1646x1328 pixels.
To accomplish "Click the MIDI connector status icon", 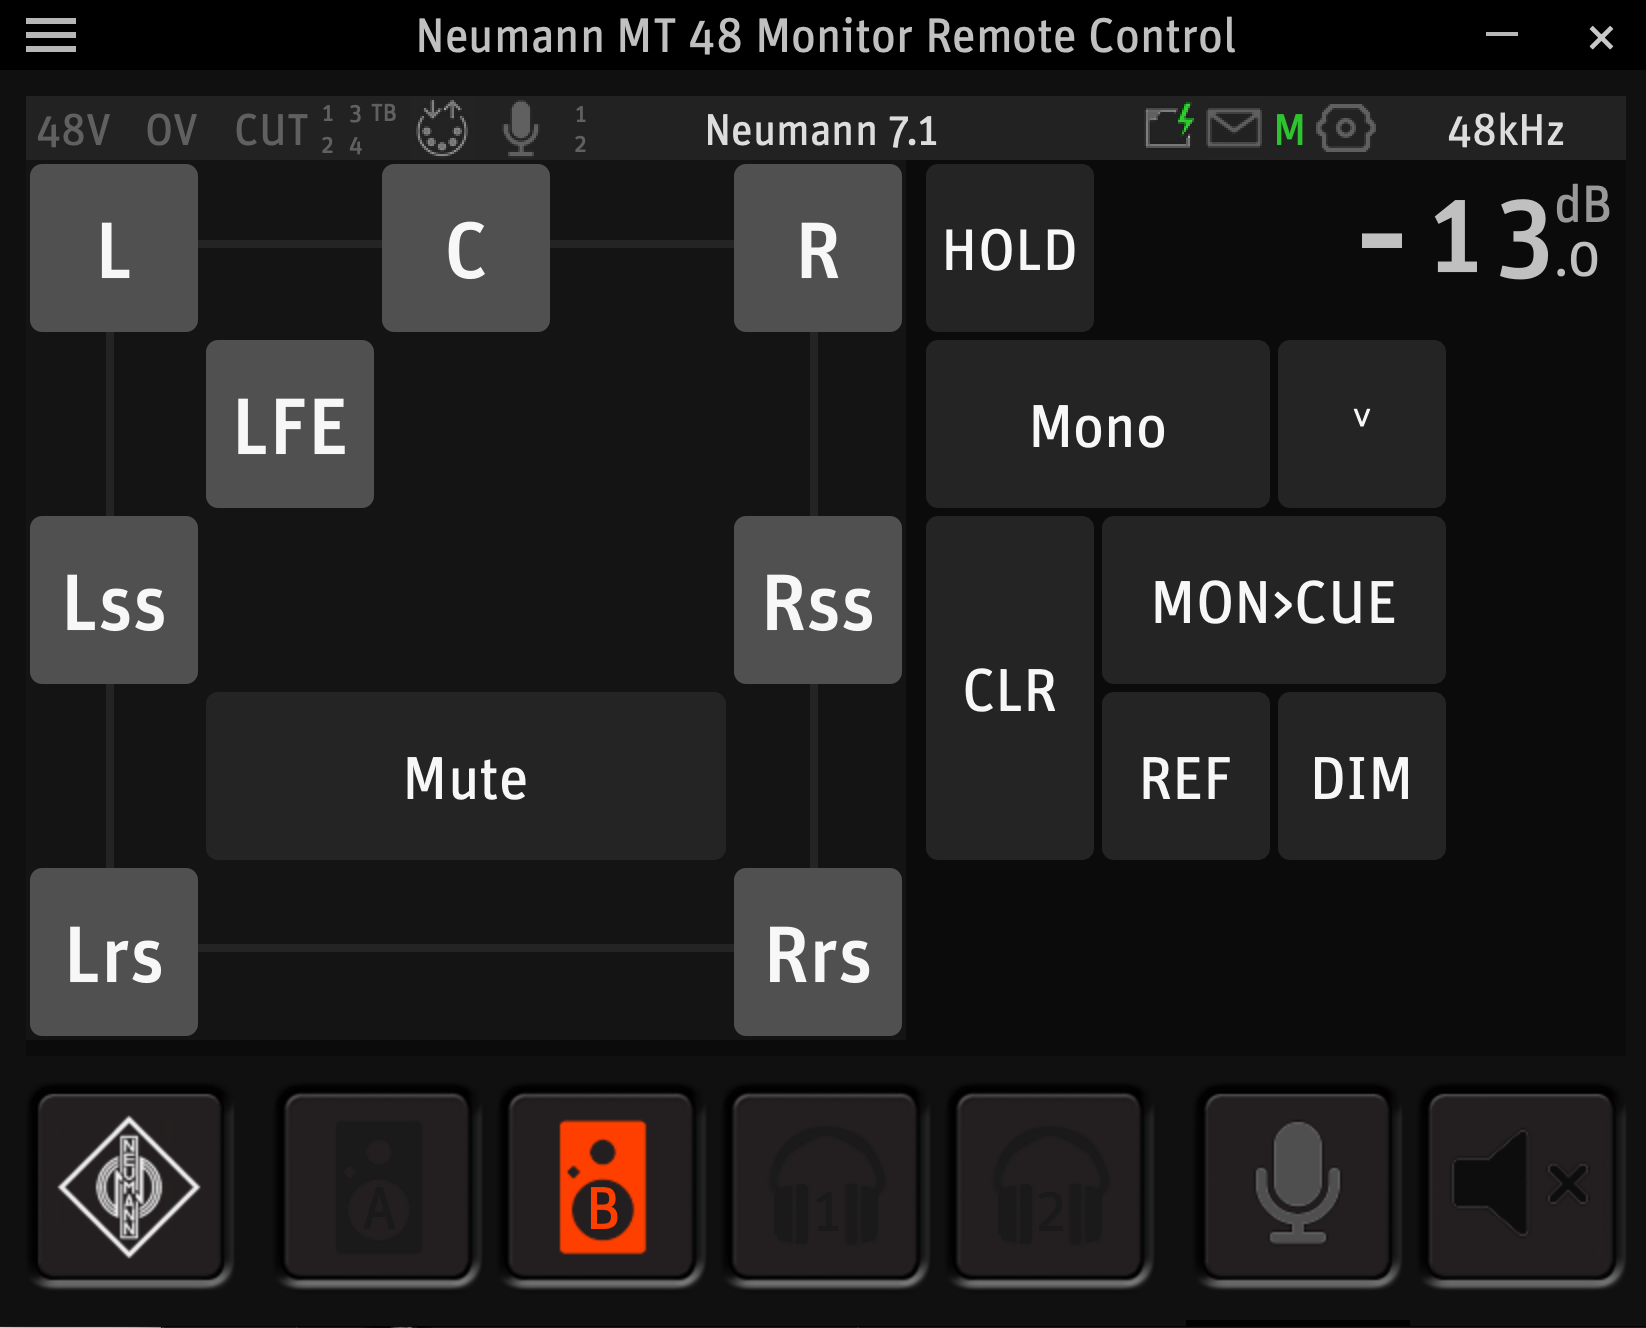I will coord(441,129).
